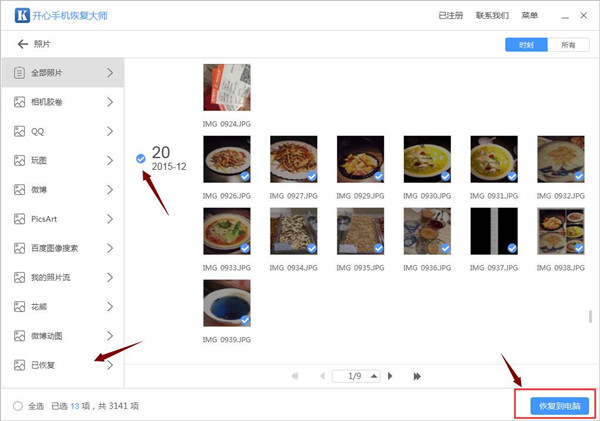
Task: Click the vertical scrollbar in photo grid
Action: pyautogui.click(x=590, y=317)
